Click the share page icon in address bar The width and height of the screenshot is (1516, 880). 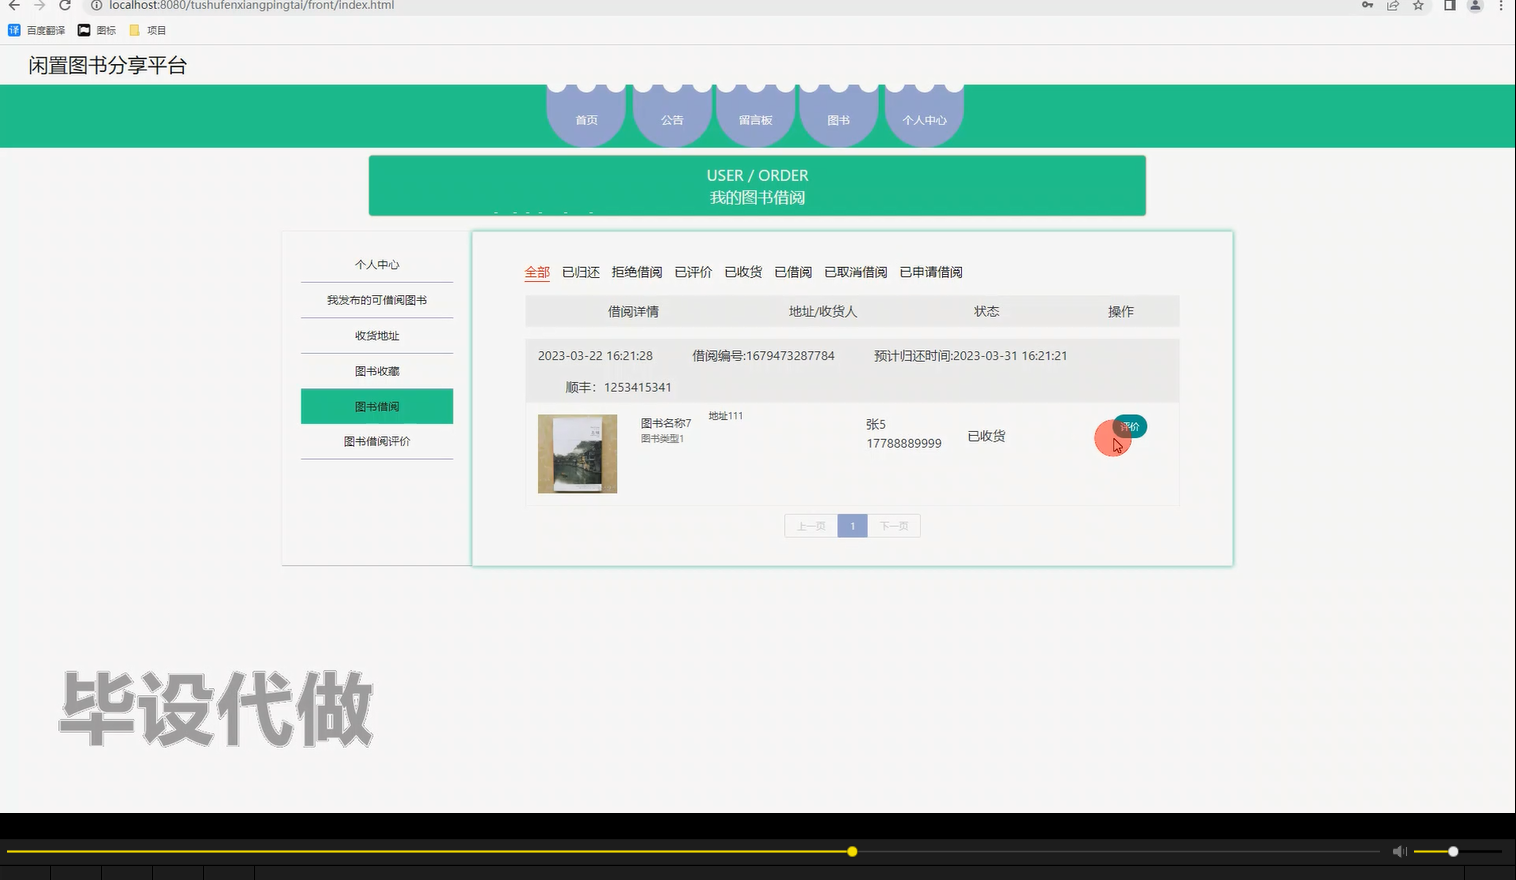(1392, 6)
